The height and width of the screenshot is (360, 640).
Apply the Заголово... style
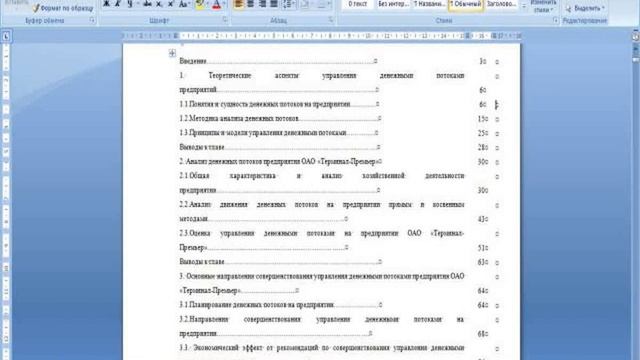point(502,4)
